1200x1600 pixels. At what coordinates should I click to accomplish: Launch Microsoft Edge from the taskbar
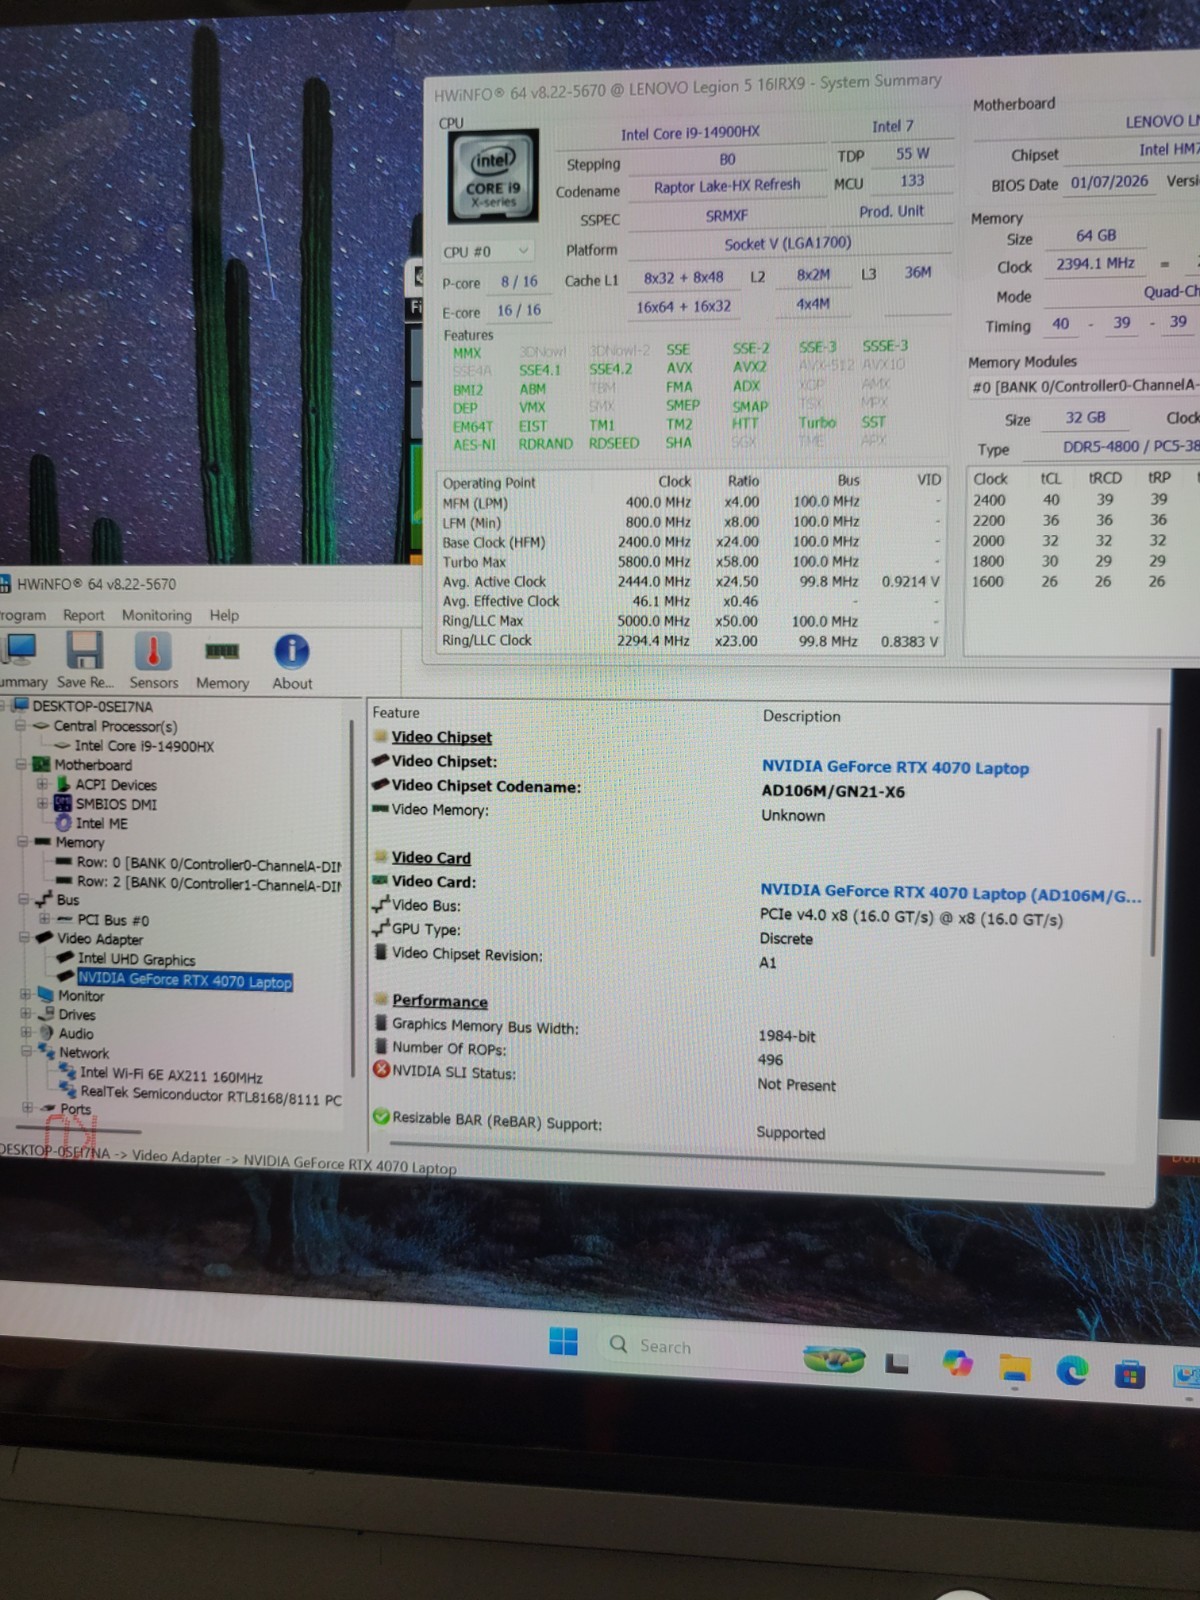[x=1072, y=1372]
